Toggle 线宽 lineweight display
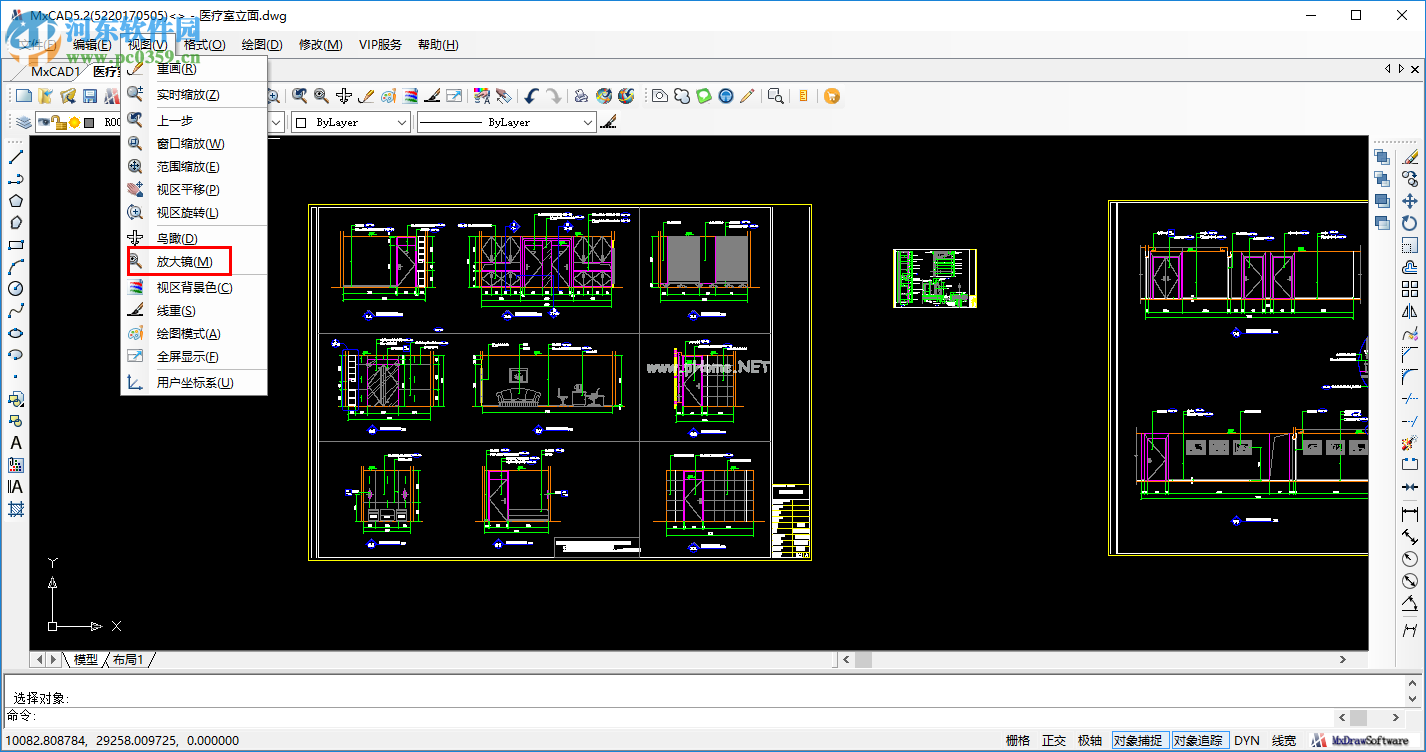The height and width of the screenshot is (752, 1426). click(1284, 741)
